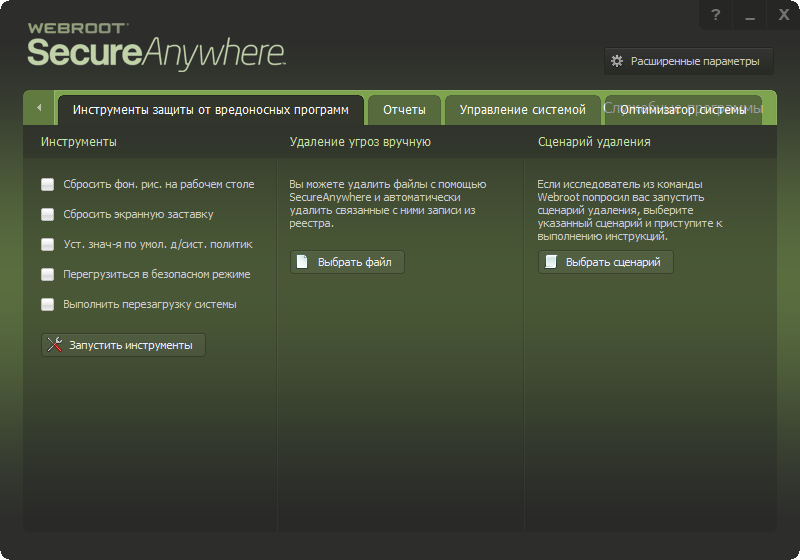Viewport: 800px width, 560px height.
Task: Close the SecureAnywhere window
Action: click(x=784, y=15)
